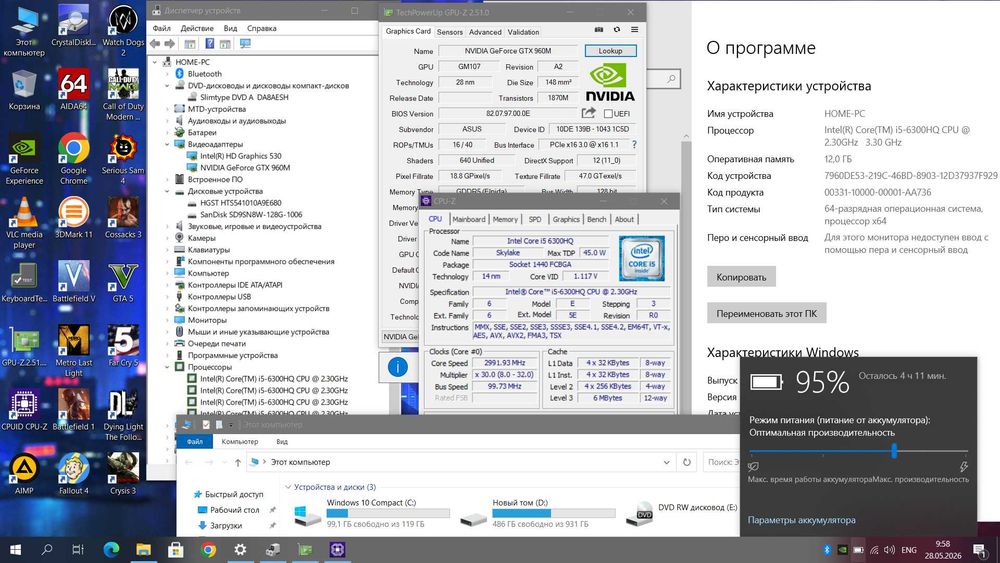
Task: Click Device Manager forward arrow toolbar icon
Action: coord(170,43)
